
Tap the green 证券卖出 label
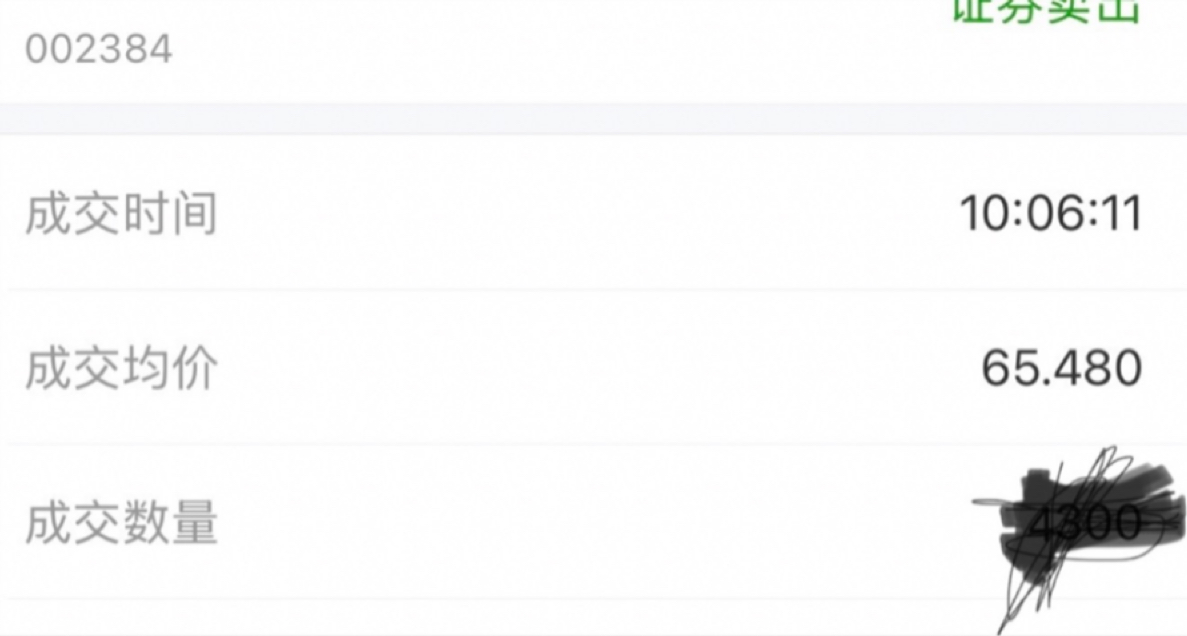point(1045,11)
